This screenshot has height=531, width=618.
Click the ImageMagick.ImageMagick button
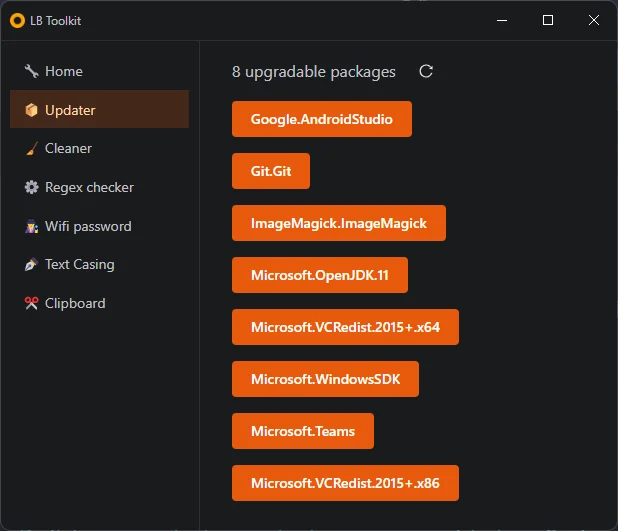coord(339,223)
